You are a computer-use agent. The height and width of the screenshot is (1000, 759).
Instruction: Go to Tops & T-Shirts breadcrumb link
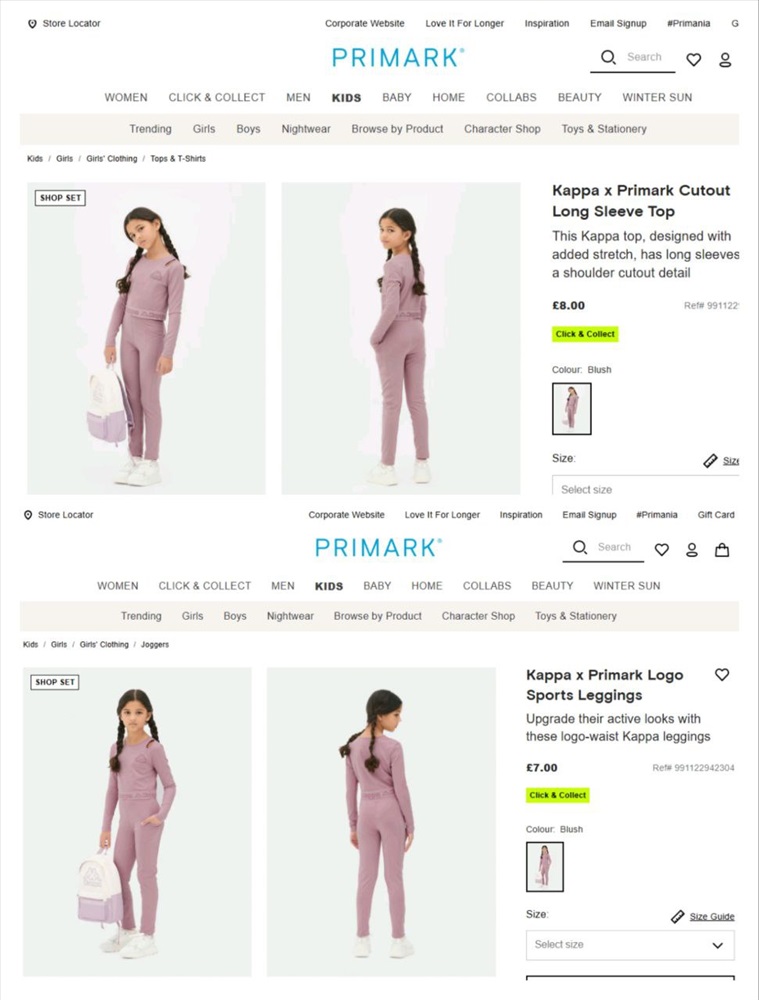[x=178, y=159]
